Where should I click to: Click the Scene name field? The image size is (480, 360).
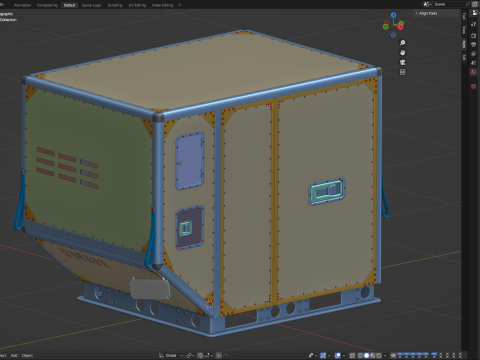tap(449, 4)
